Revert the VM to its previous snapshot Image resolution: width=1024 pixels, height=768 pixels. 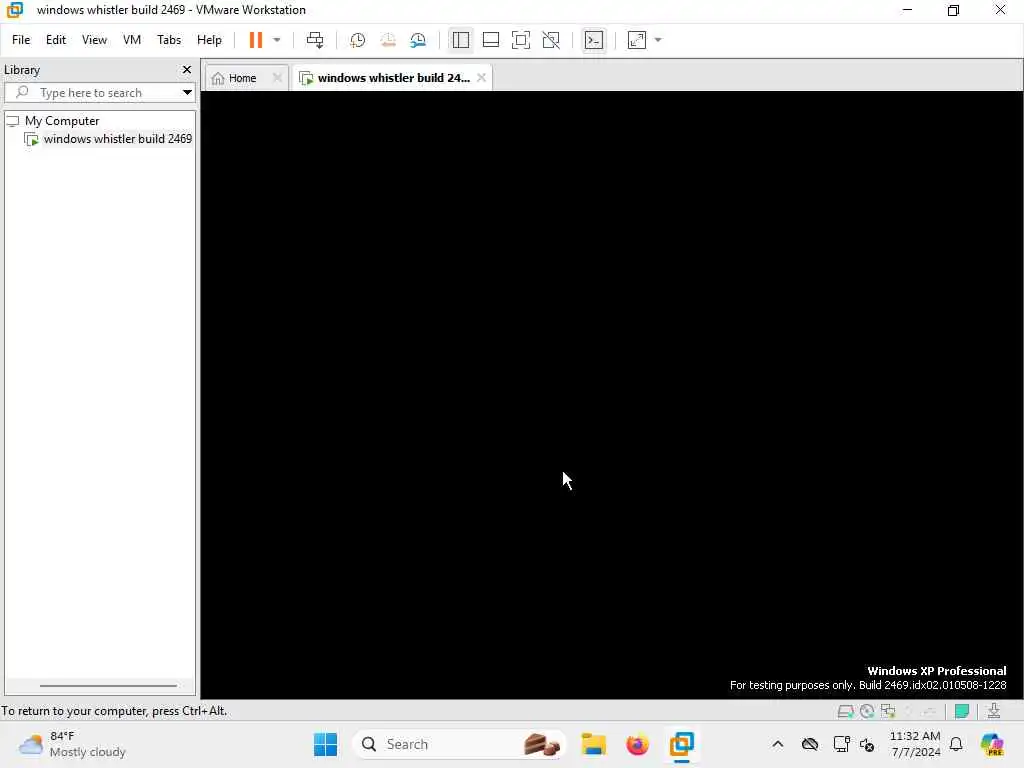(388, 40)
